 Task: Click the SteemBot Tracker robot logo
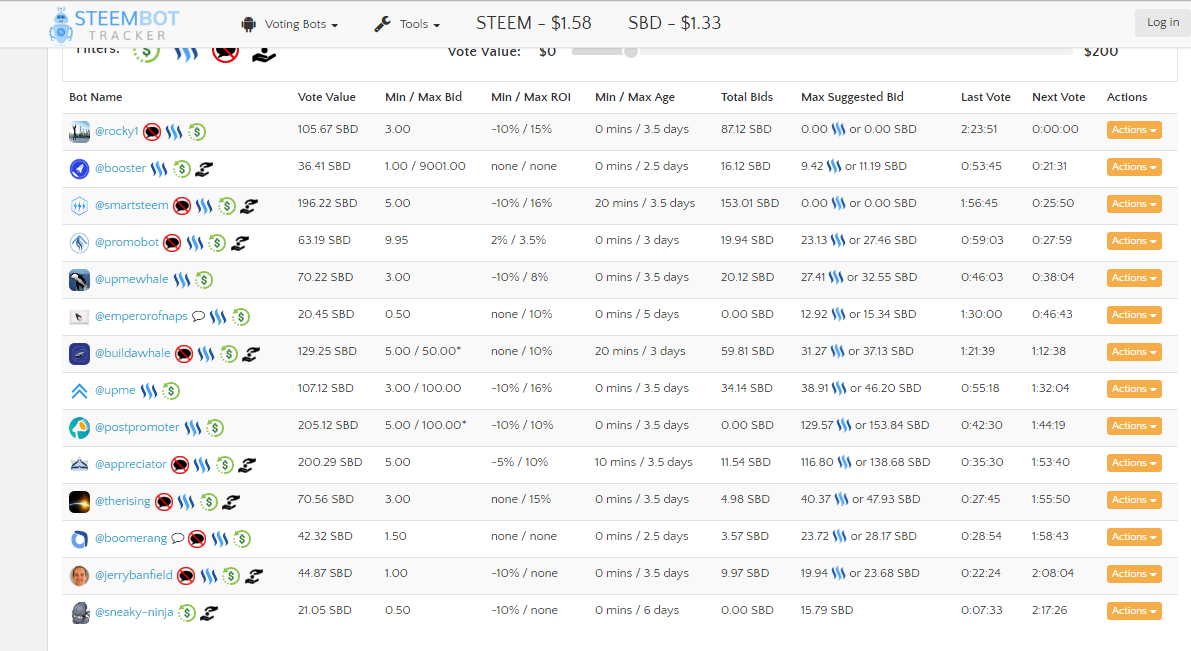click(61, 25)
